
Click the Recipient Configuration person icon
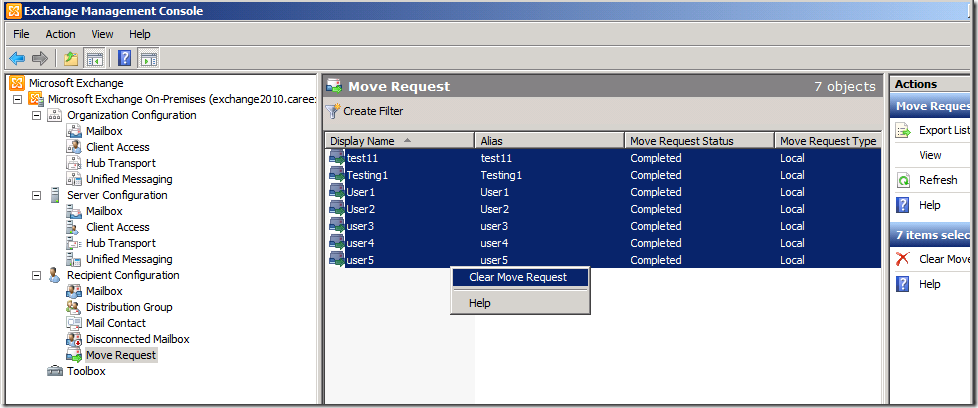coord(55,275)
